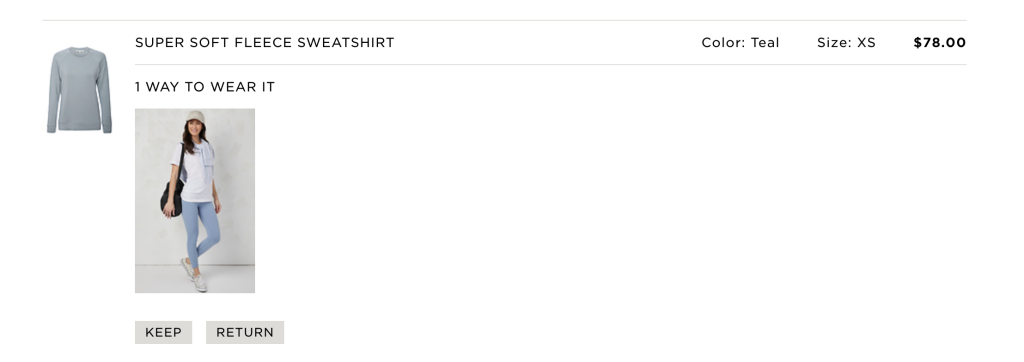The width and height of the screenshot is (1024, 362).
Task: Click the $78.00 price
Action: coord(939,42)
